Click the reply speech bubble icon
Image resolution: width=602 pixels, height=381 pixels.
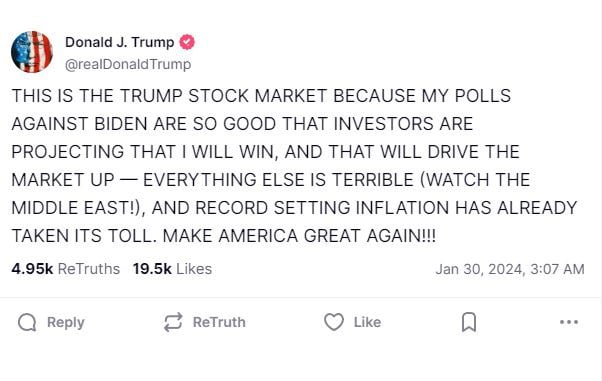click(x=27, y=322)
